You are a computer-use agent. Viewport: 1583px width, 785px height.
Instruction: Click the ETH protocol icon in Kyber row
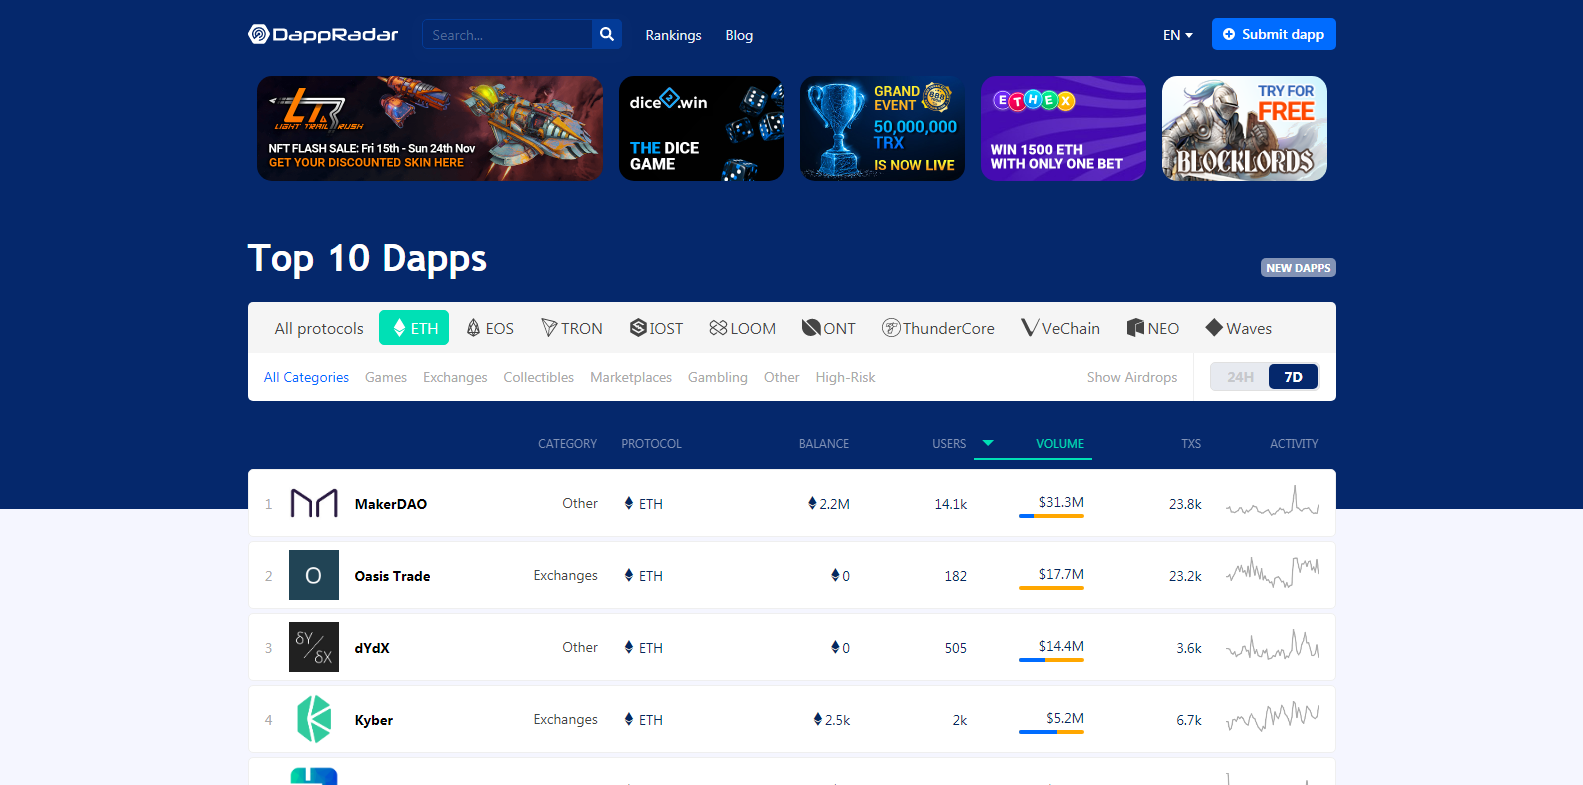click(629, 719)
